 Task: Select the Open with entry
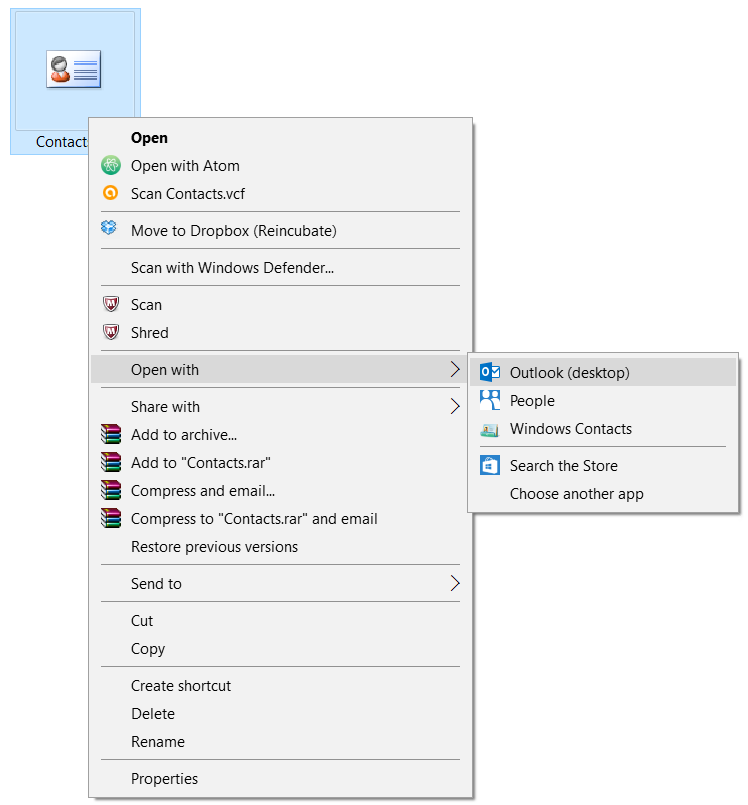click(x=280, y=369)
